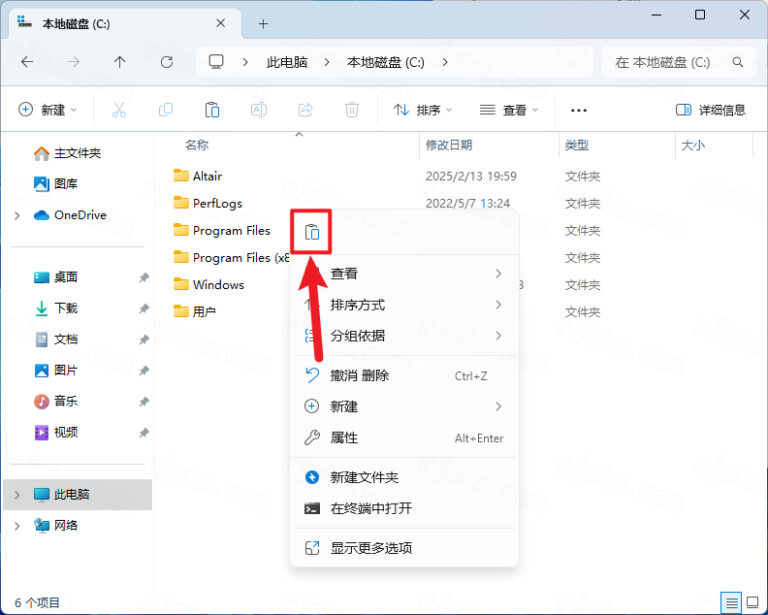Switch to details list view in status bar
768x615 pixels.
click(732, 602)
